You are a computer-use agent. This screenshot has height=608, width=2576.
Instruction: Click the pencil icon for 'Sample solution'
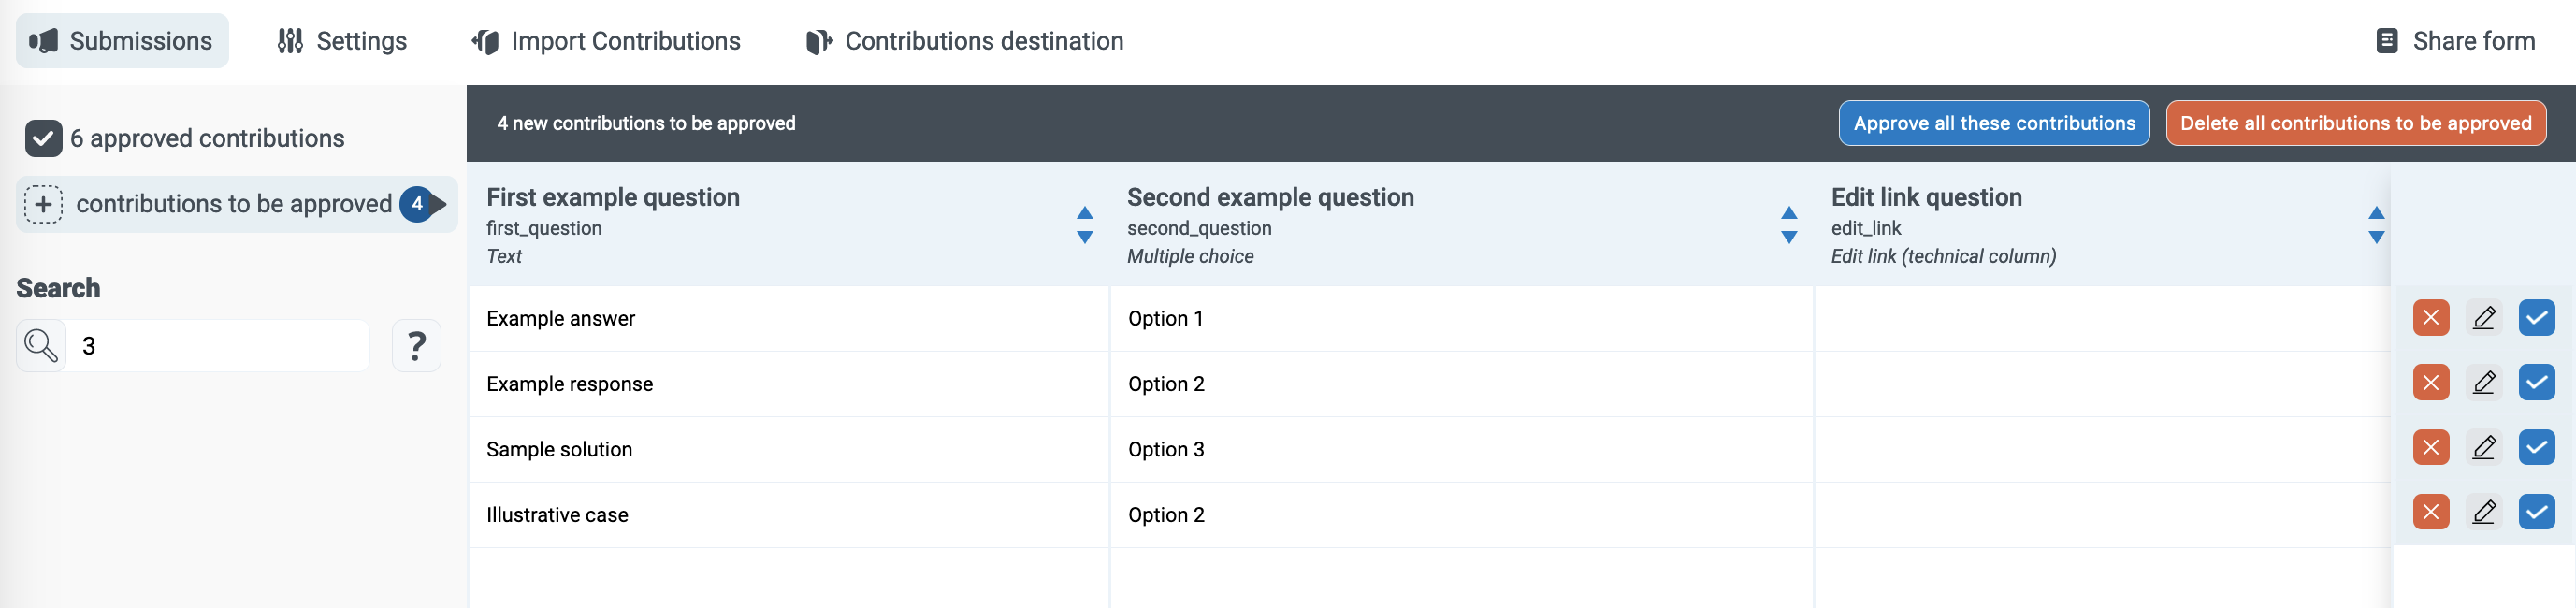coord(2484,448)
